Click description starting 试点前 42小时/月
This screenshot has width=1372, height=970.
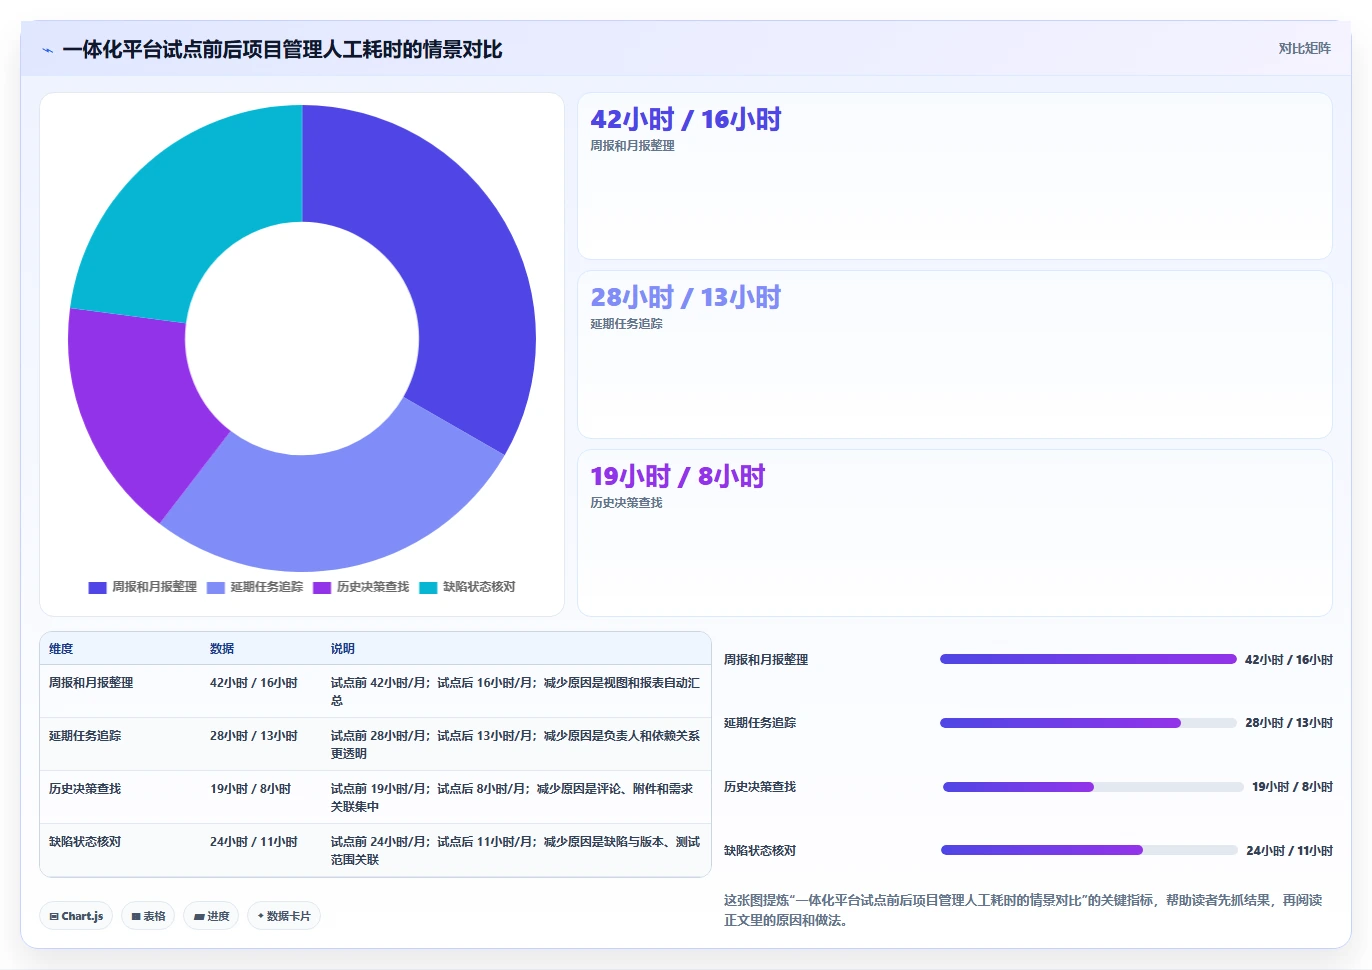pyautogui.click(x=515, y=692)
